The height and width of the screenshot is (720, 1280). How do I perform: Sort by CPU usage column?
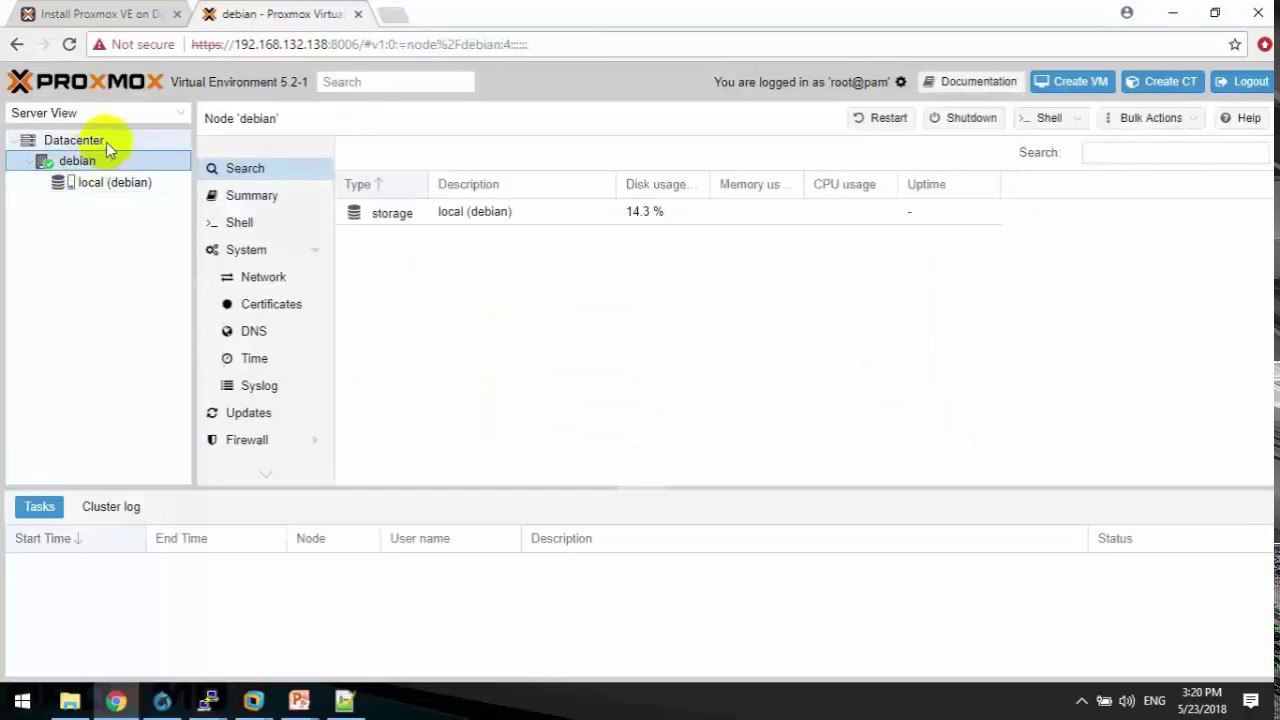(x=850, y=184)
